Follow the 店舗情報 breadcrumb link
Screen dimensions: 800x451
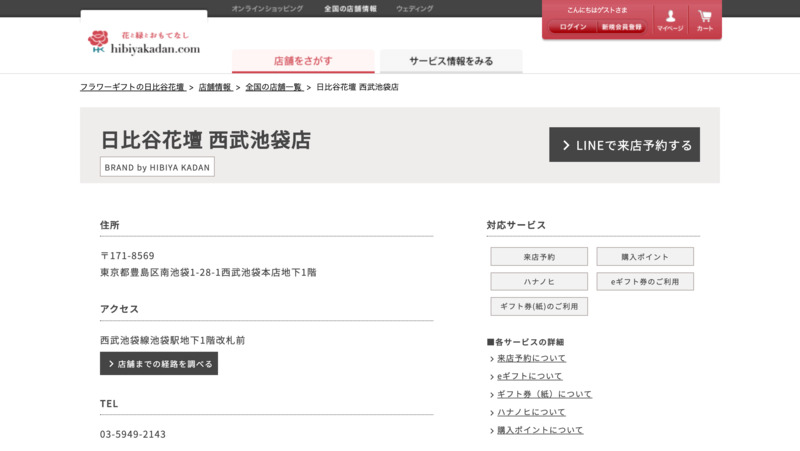pyautogui.click(x=215, y=87)
